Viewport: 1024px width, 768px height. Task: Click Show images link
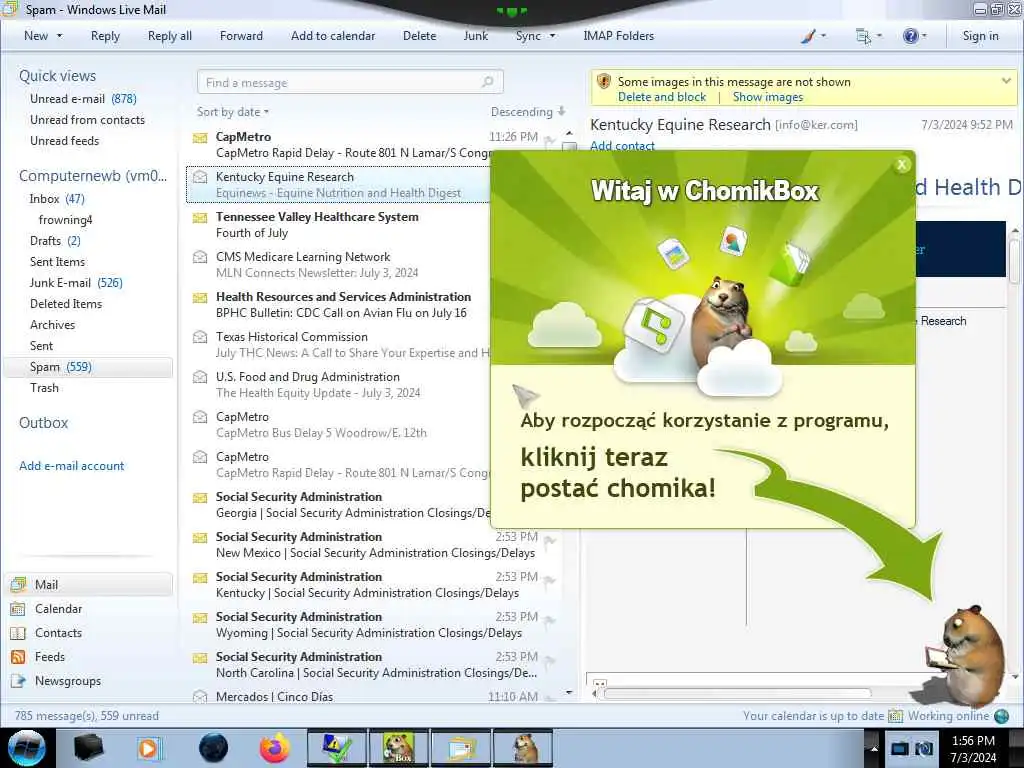[x=767, y=97]
